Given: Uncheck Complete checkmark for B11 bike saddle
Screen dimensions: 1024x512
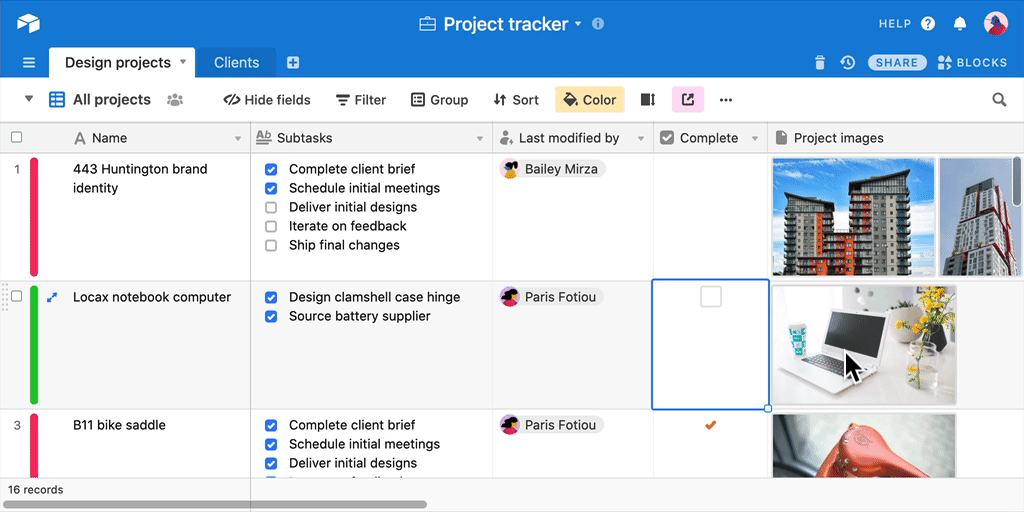Looking at the screenshot, I should point(711,425).
